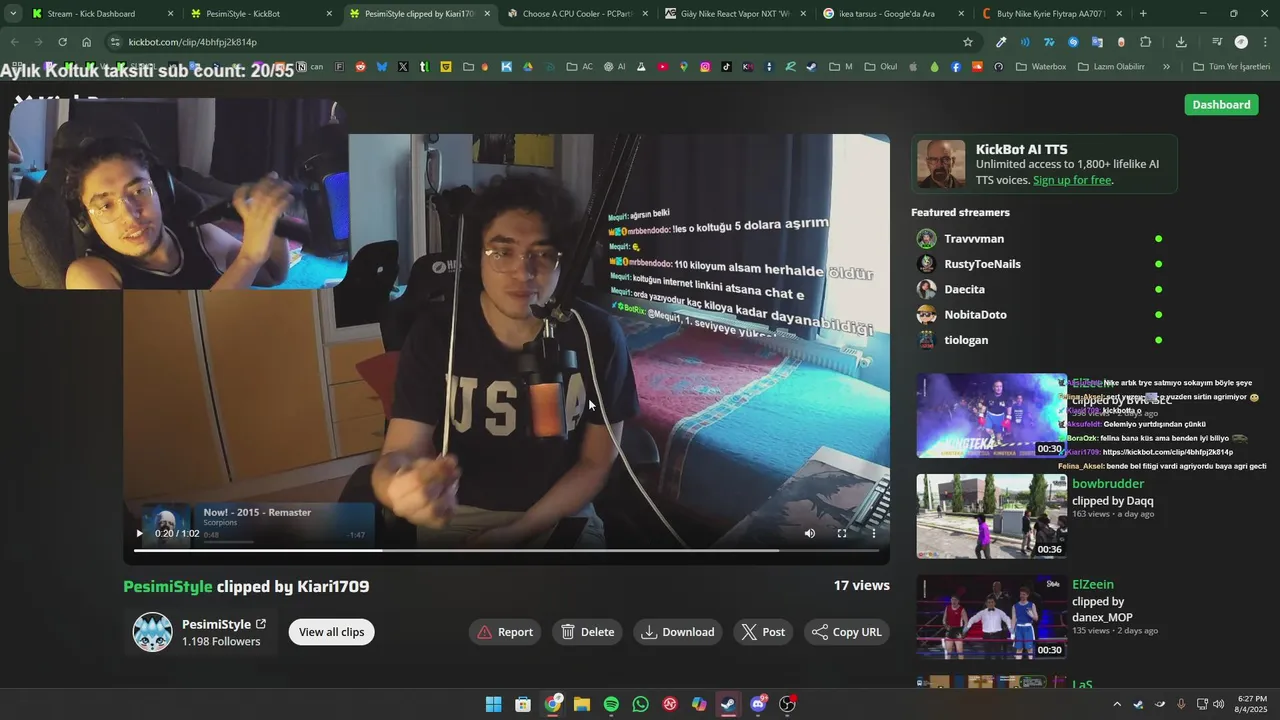The height and width of the screenshot is (720, 1280).
Task: Post clip to X
Action: (x=763, y=632)
